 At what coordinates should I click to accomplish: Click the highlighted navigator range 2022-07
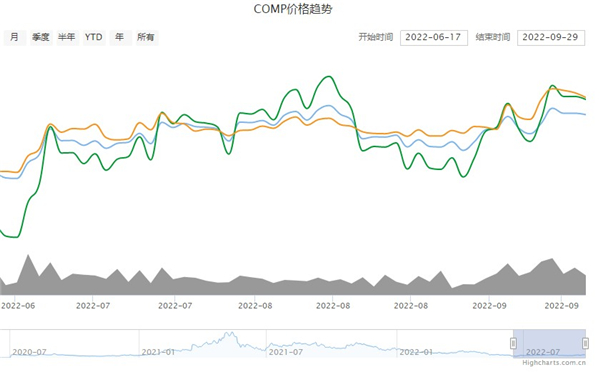[x=549, y=343]
